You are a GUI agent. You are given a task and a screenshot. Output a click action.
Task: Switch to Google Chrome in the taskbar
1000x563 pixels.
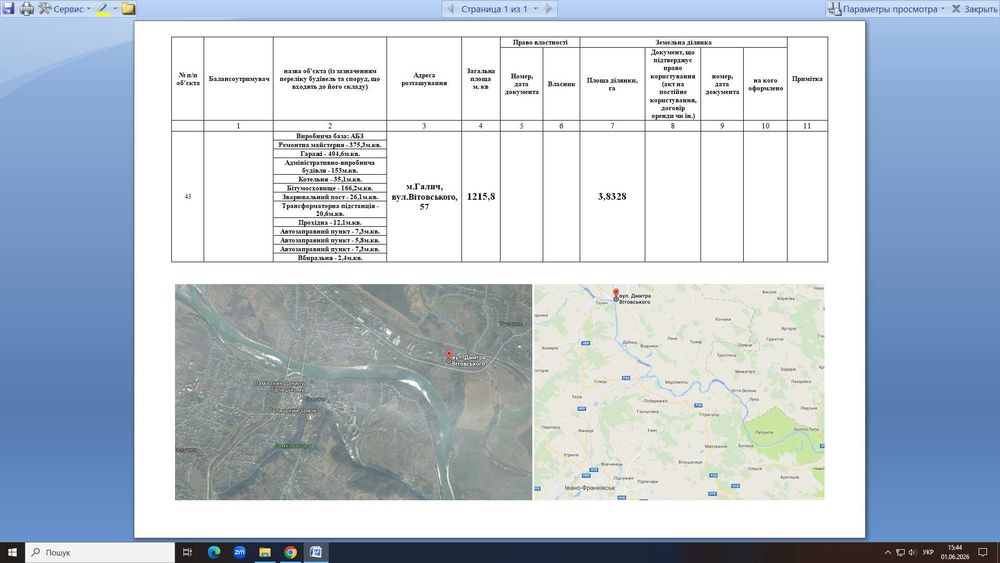tap(290, 552)
